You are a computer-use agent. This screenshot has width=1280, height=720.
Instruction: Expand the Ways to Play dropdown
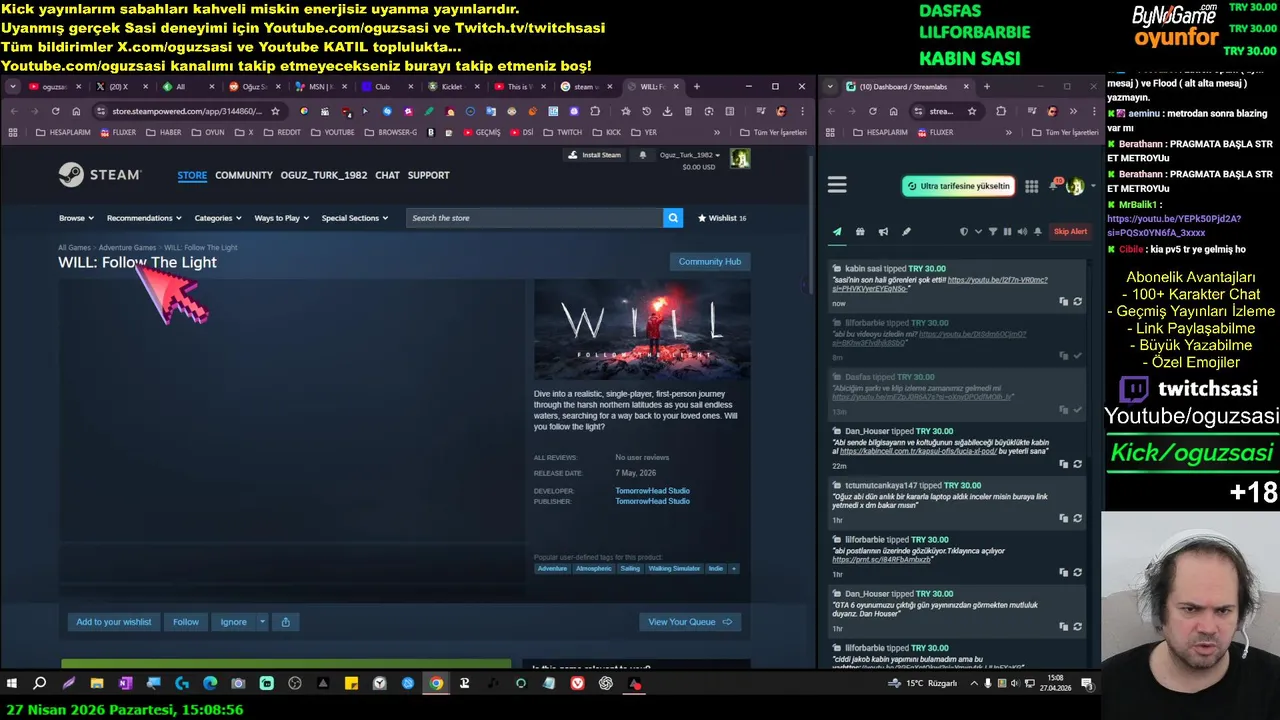coord(281,218)
